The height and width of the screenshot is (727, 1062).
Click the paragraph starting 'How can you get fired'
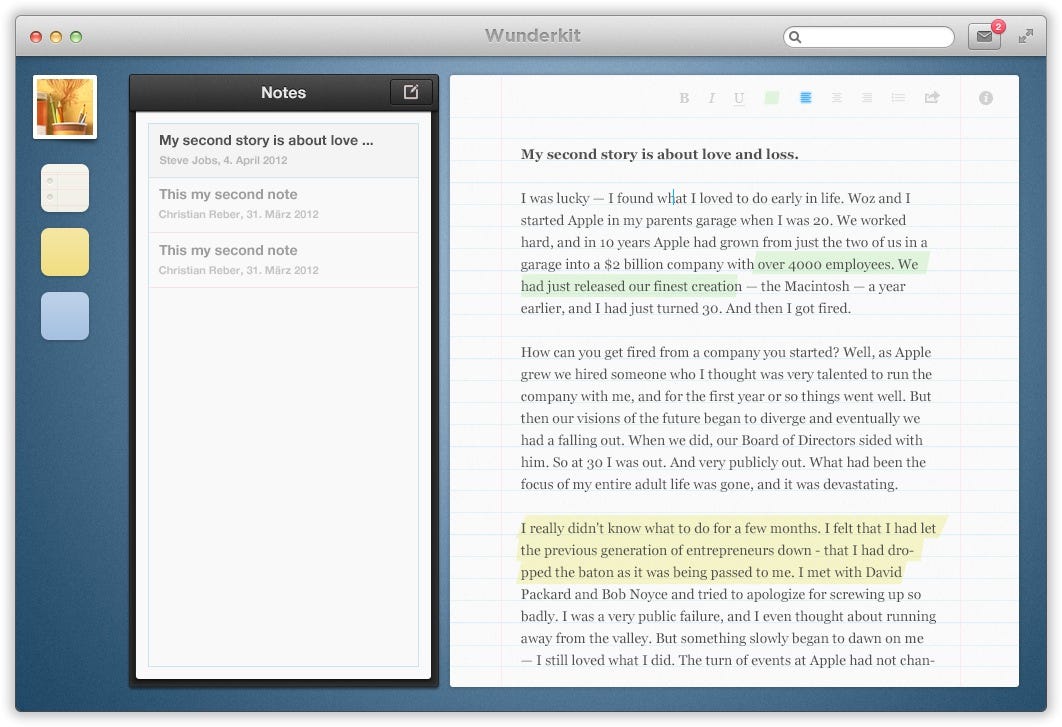[726, 418]
